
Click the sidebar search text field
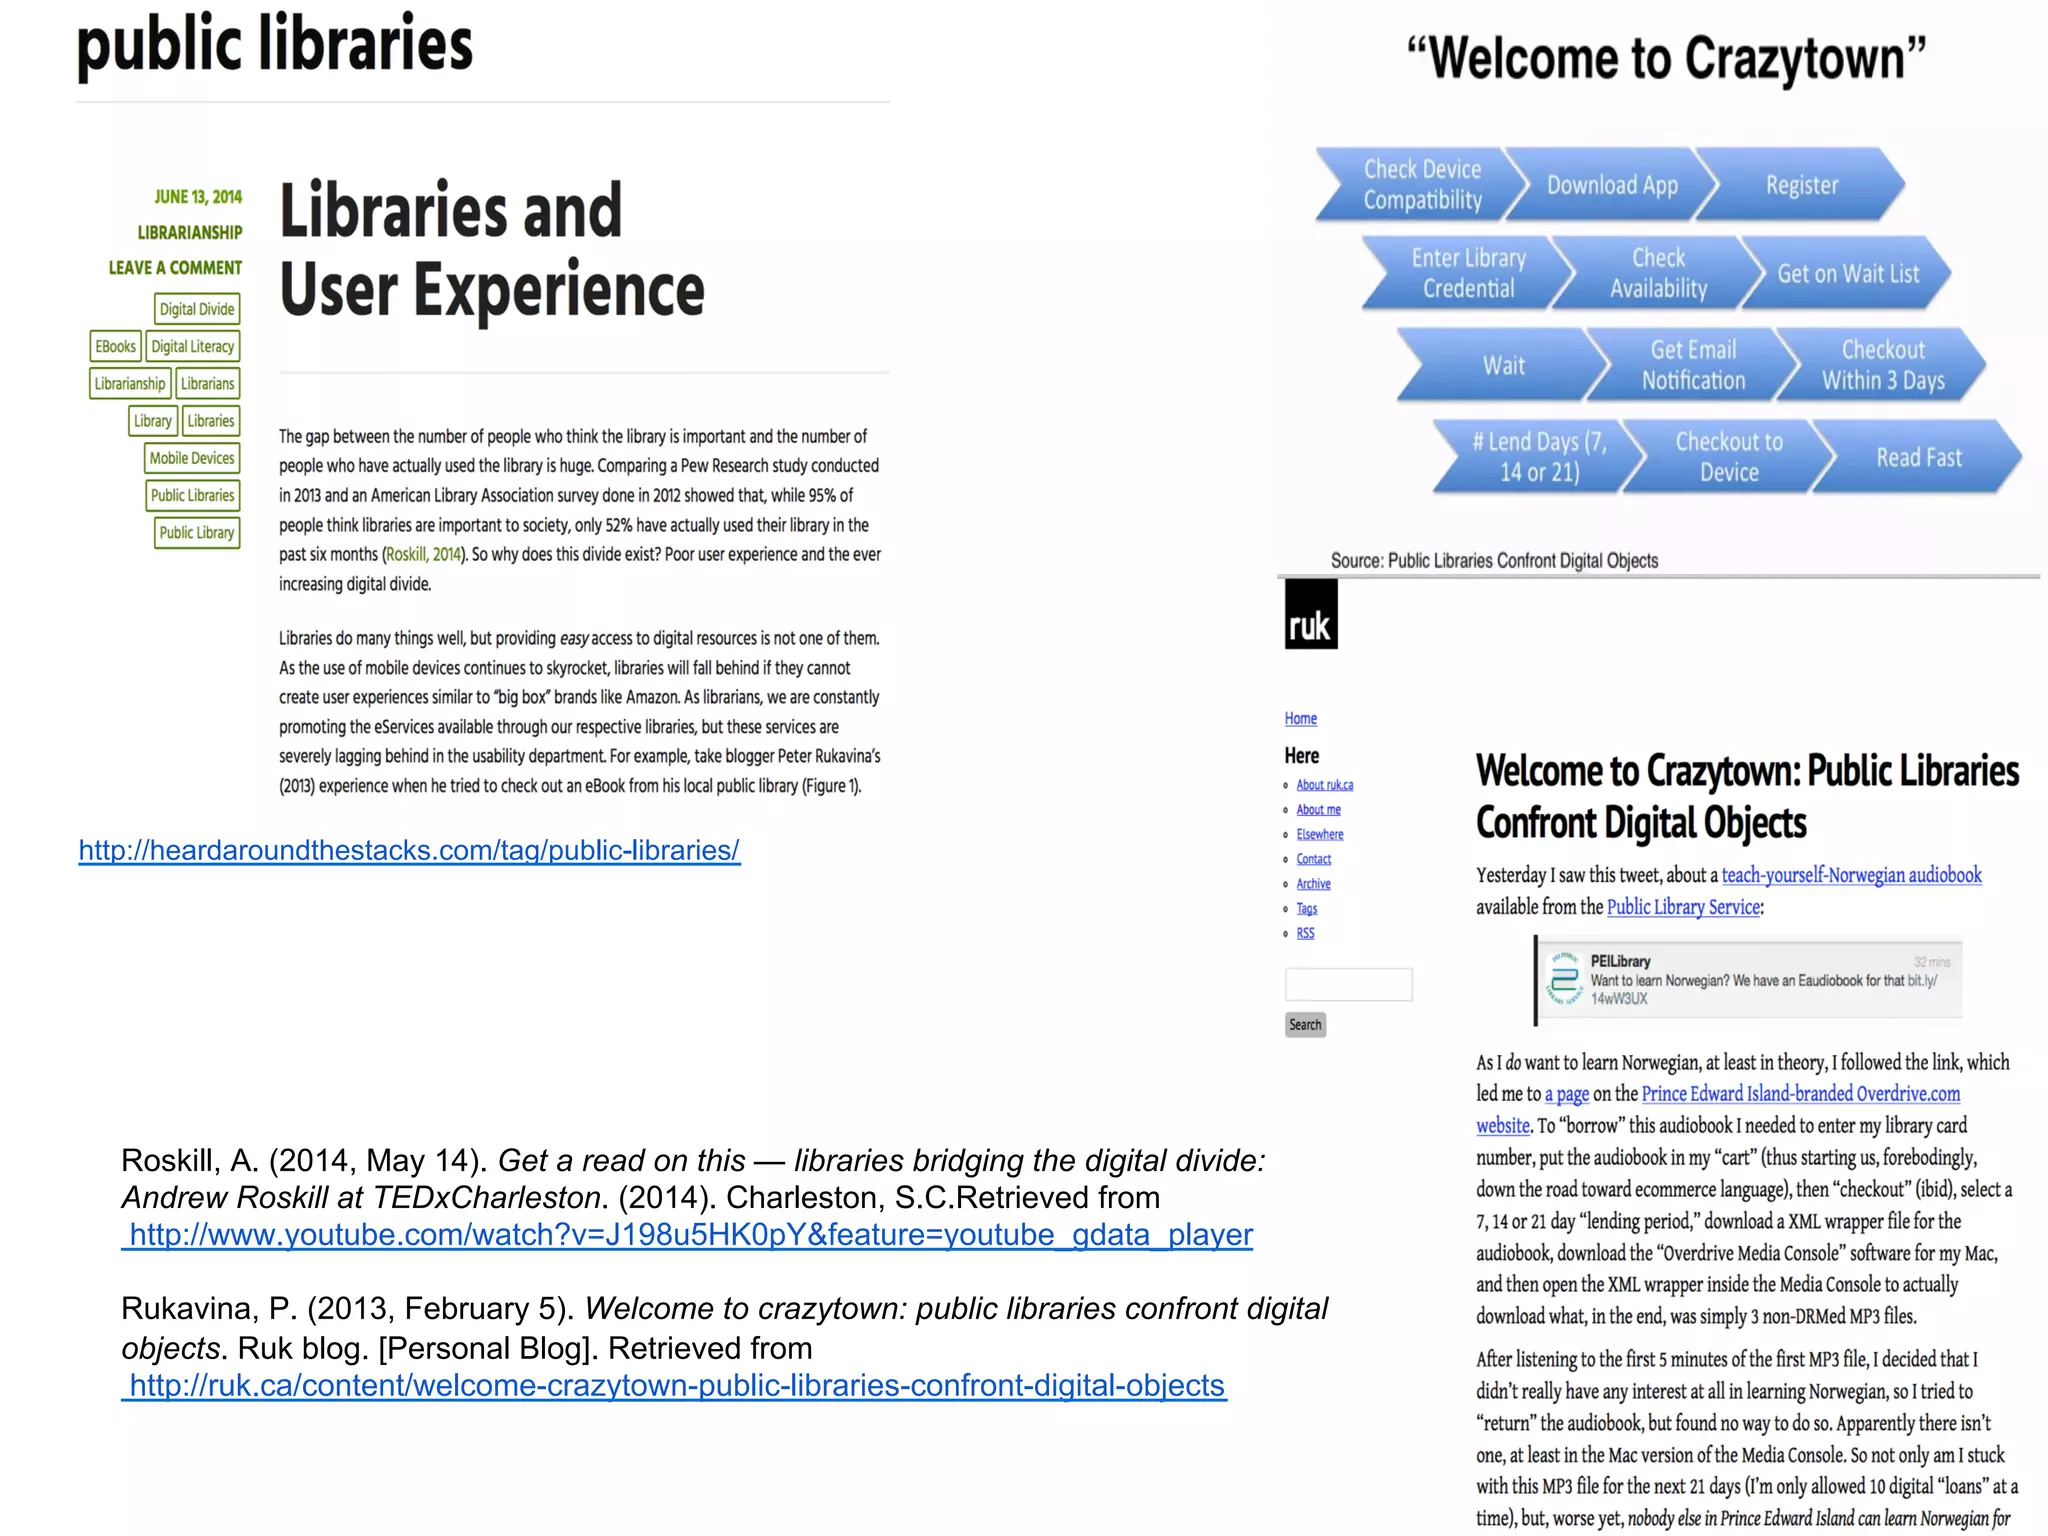tap(1348, 984)
